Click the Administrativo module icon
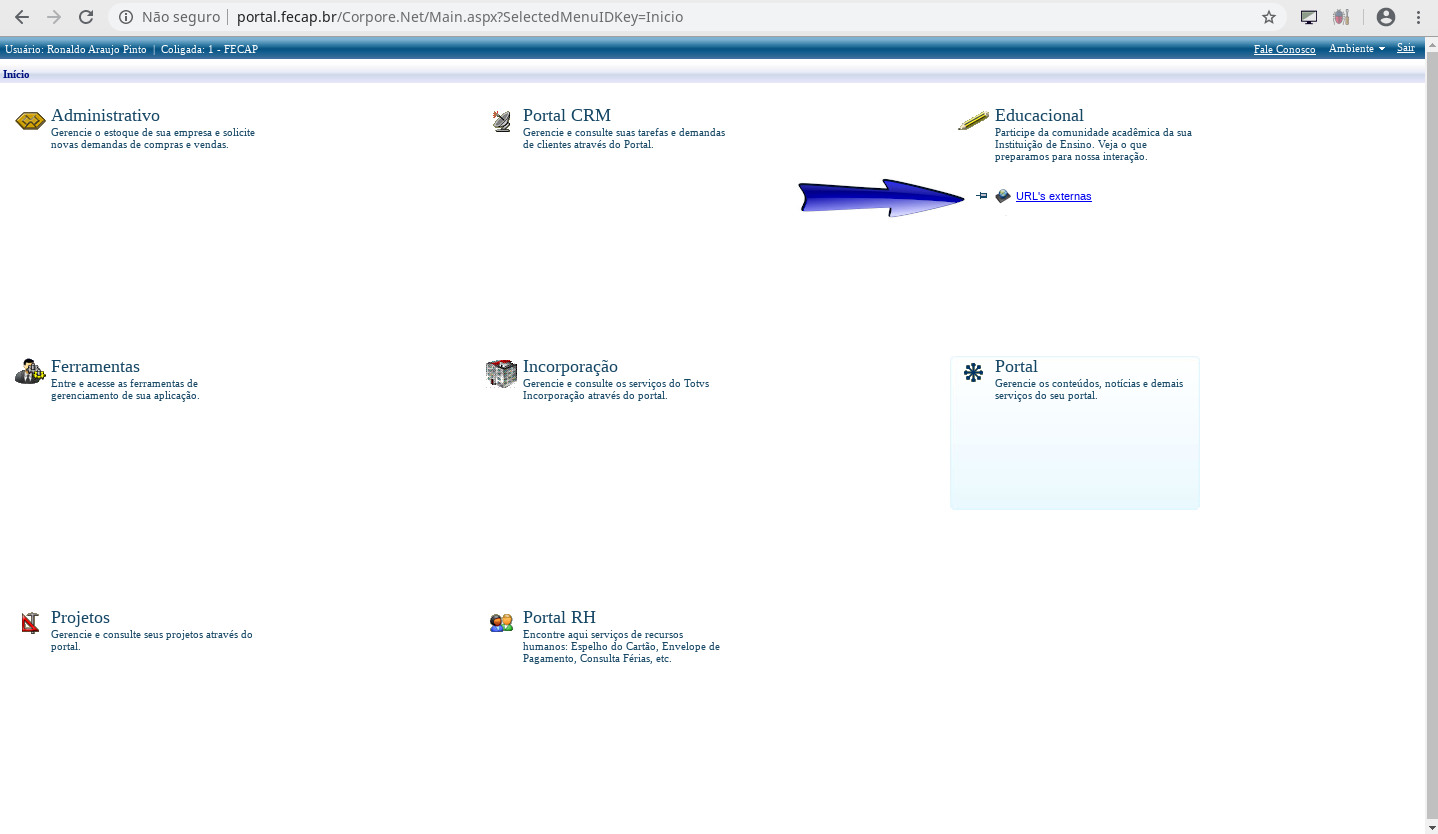Viewport: 1438px width, 834px height. click(30, 121)
